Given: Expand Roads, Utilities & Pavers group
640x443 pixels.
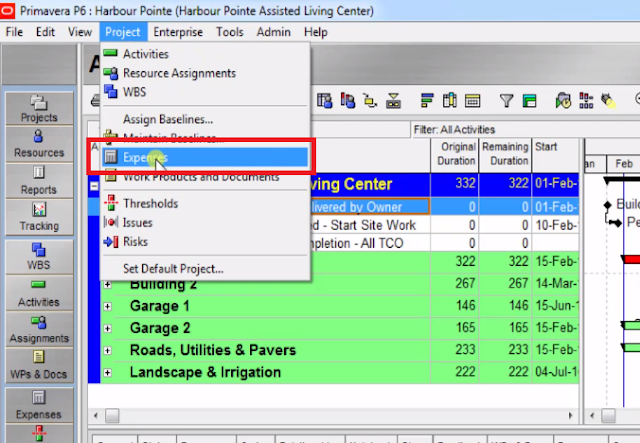Looking at the screenshot, I should (108, 350).
